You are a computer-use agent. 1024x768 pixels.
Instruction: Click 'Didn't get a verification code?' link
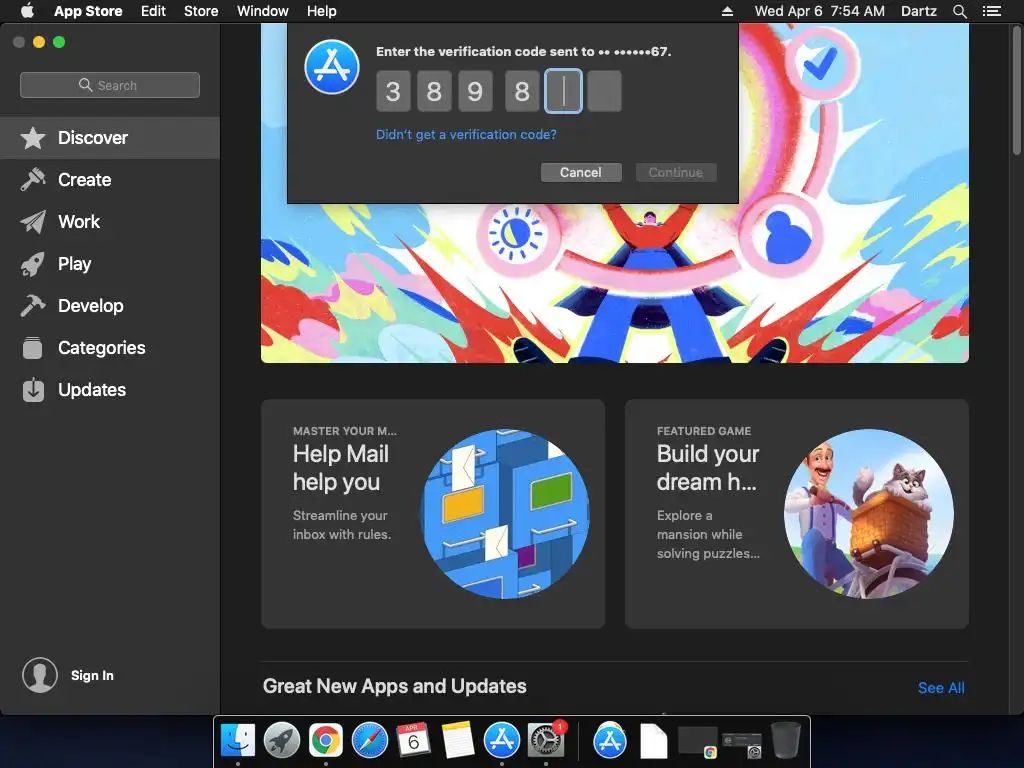point(466,135)
